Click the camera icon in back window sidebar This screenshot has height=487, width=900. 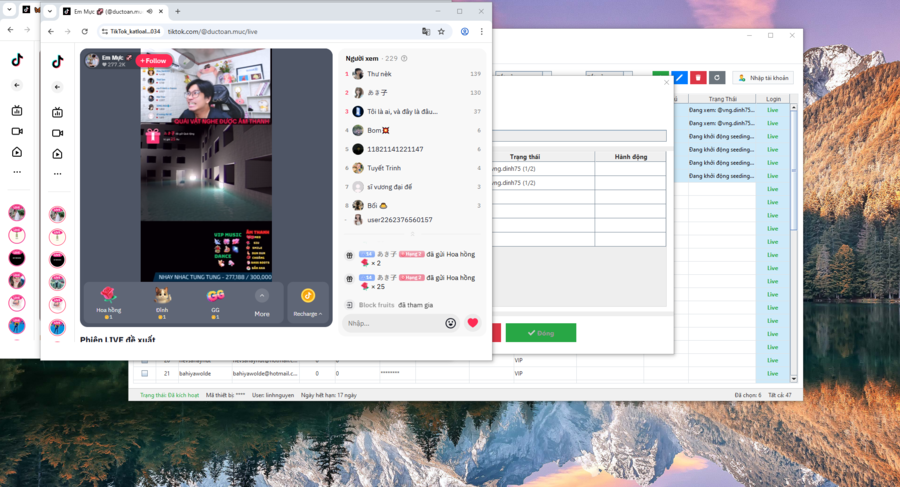17,132
